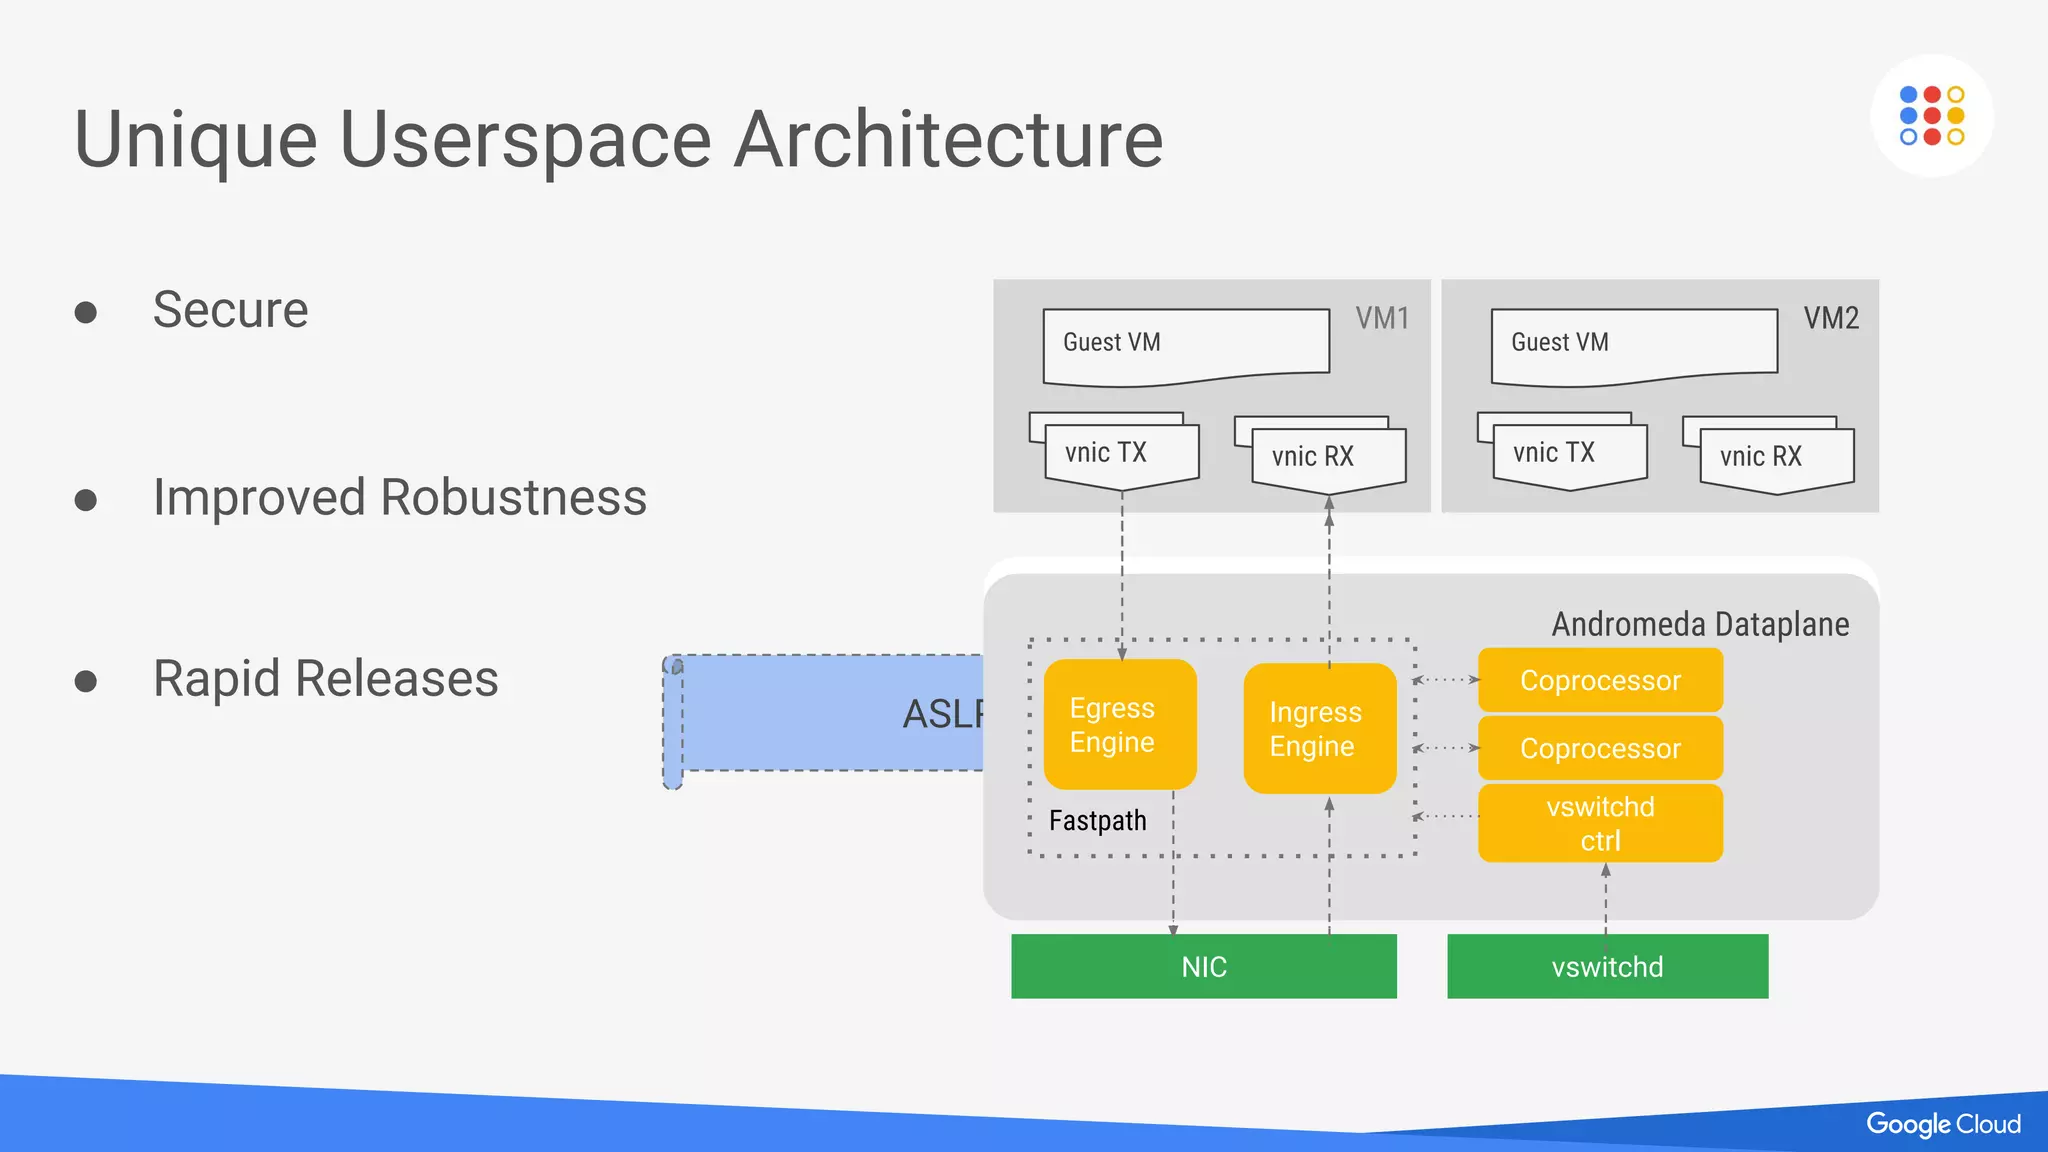This screenshot has height=1152, width=2048.
Task: Select the vnic TX shape in VM1
Action: click(1120, 454)
